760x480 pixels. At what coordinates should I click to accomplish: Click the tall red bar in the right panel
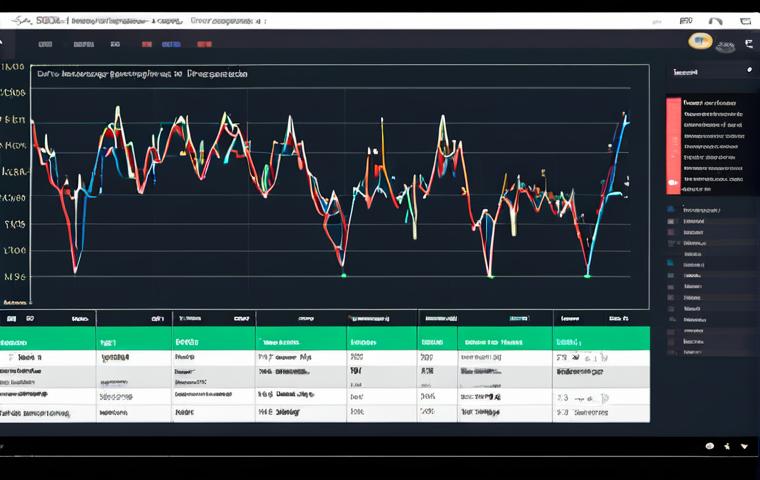click(673, 146)
